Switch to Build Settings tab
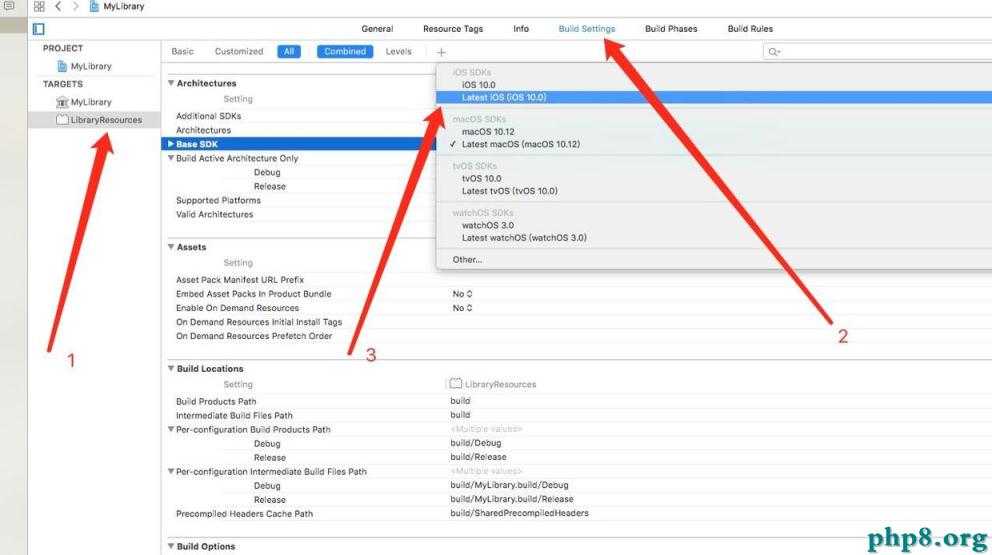The image size is (992, 555). (x=586, y=28)
